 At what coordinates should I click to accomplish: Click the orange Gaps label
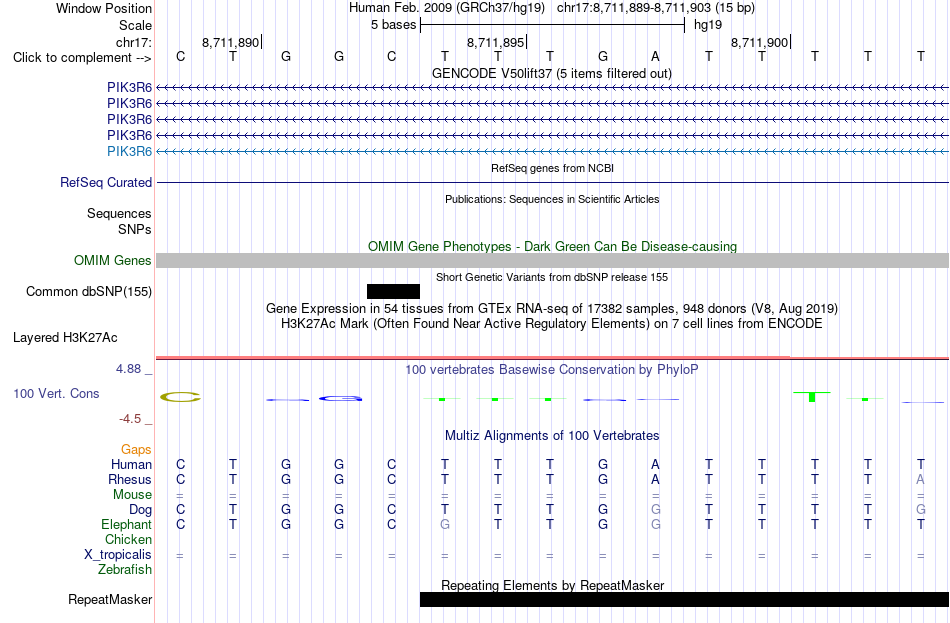[x=136, y=450]
